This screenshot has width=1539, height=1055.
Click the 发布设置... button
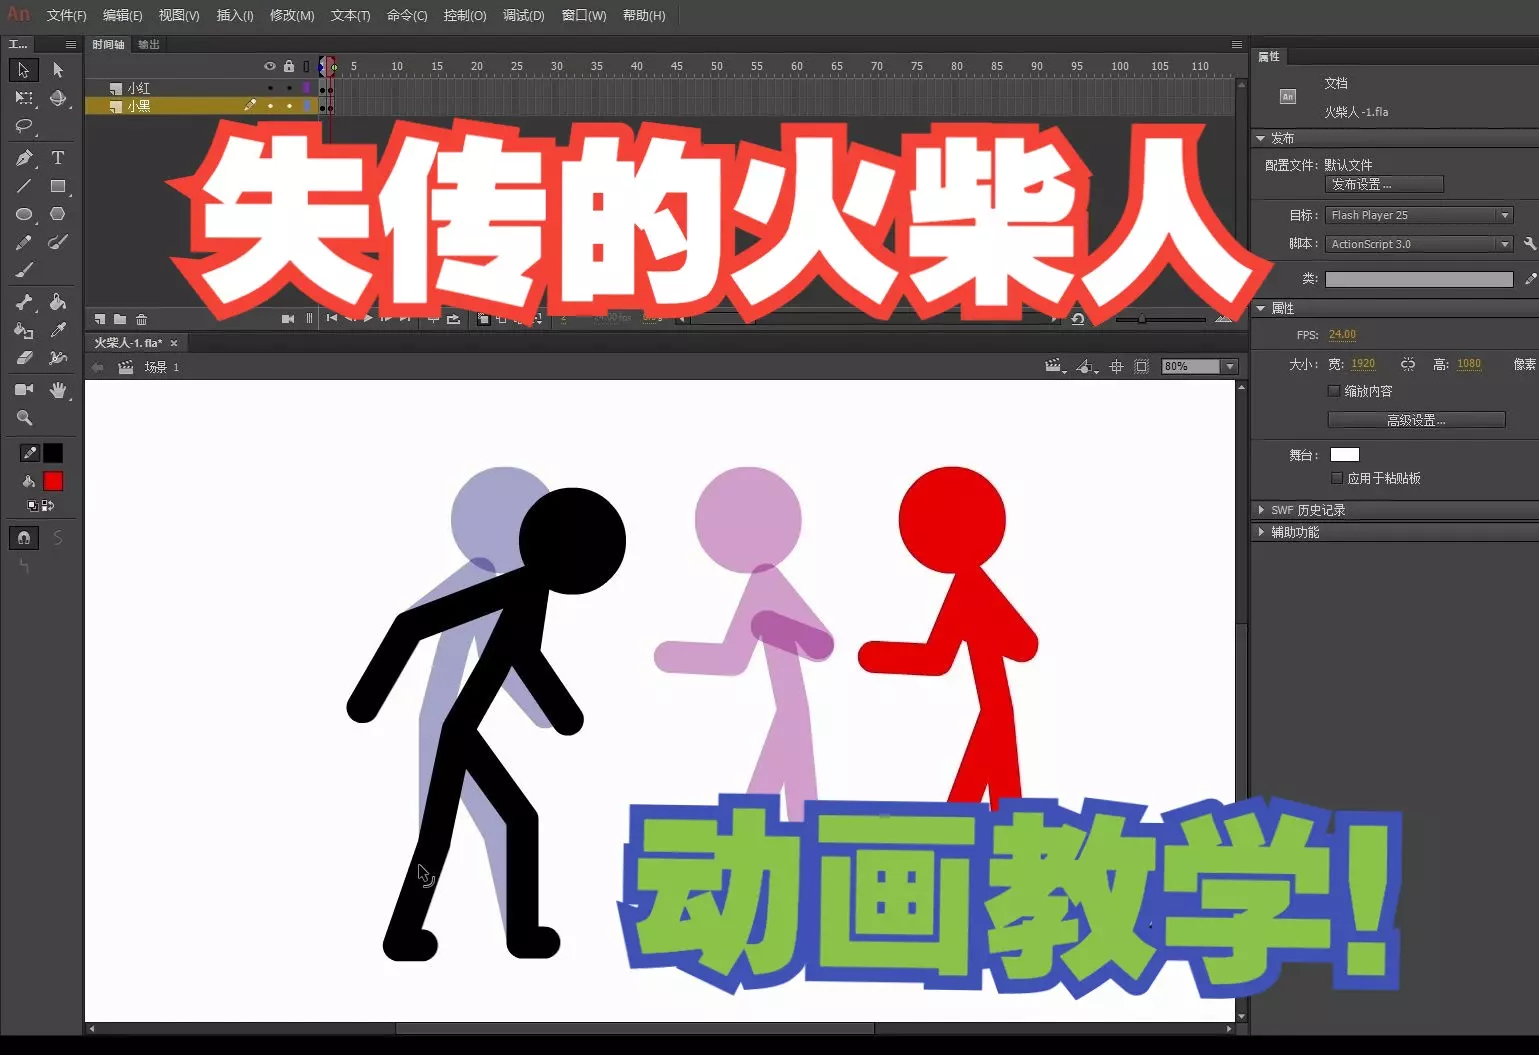(x=1384, y=185)
